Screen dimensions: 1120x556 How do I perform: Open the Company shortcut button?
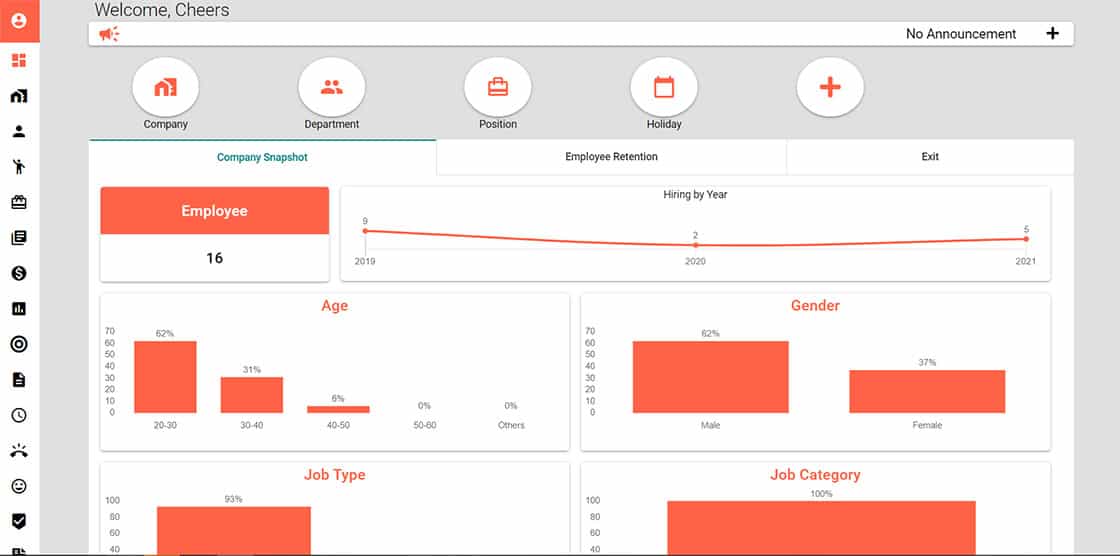(166, 88)
